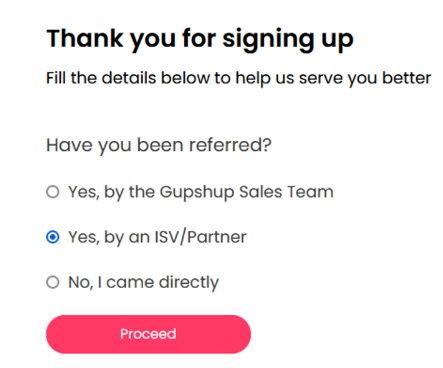Click the 'Yes, by the Gupshup Sales Team' label

tap(201, 192)
